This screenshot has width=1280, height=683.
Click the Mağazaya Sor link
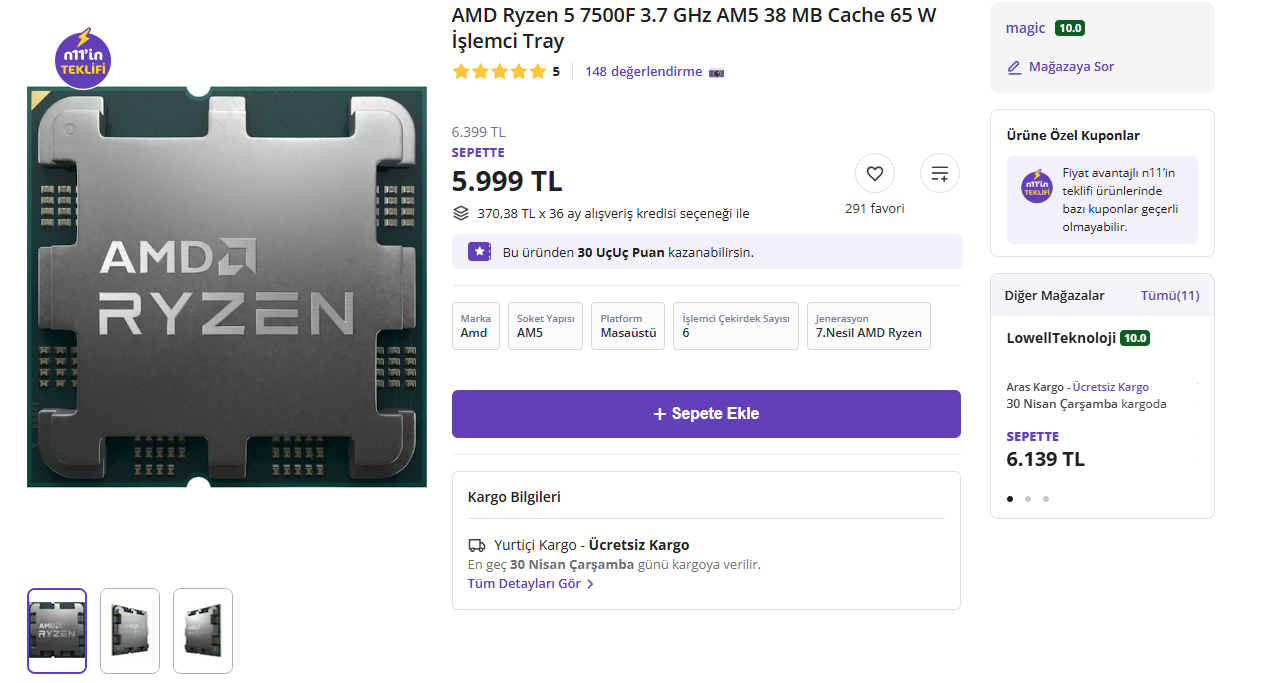point(1060,67)
